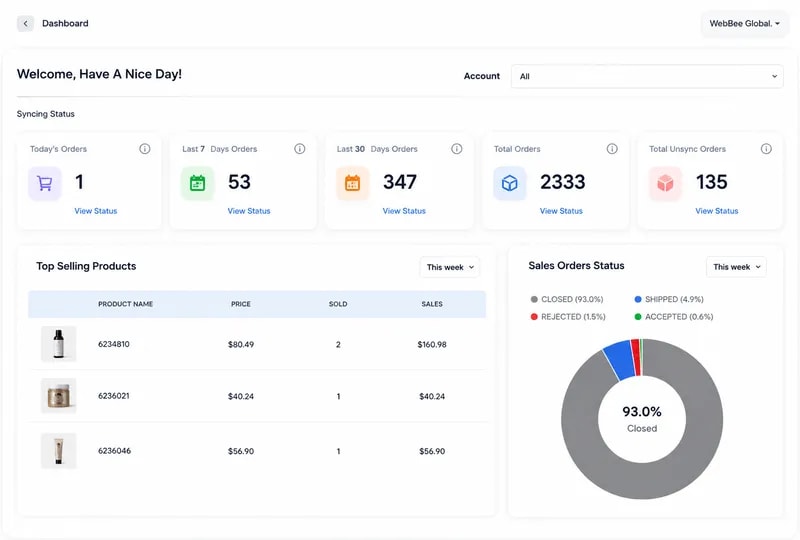Screen dimensions: 800x540
Task: Click the purple shopping cart icon
Action: click(x=45, y=183)
